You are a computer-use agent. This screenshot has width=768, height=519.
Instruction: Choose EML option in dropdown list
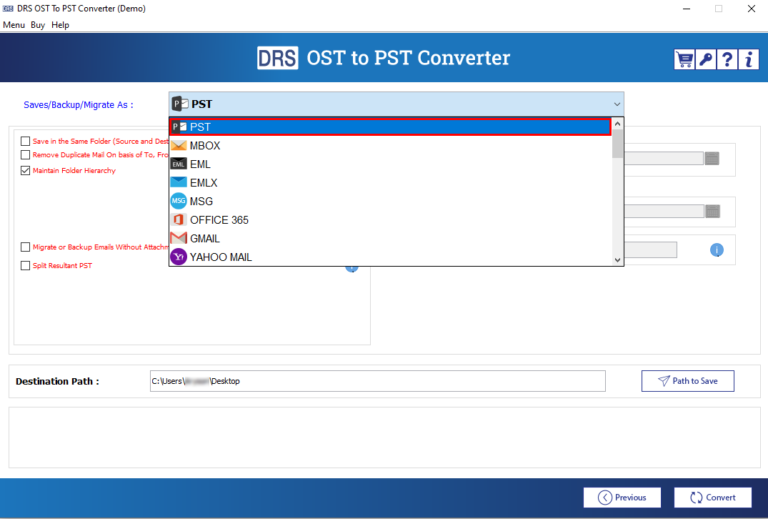pyautogui.click(x=200, y=164)
